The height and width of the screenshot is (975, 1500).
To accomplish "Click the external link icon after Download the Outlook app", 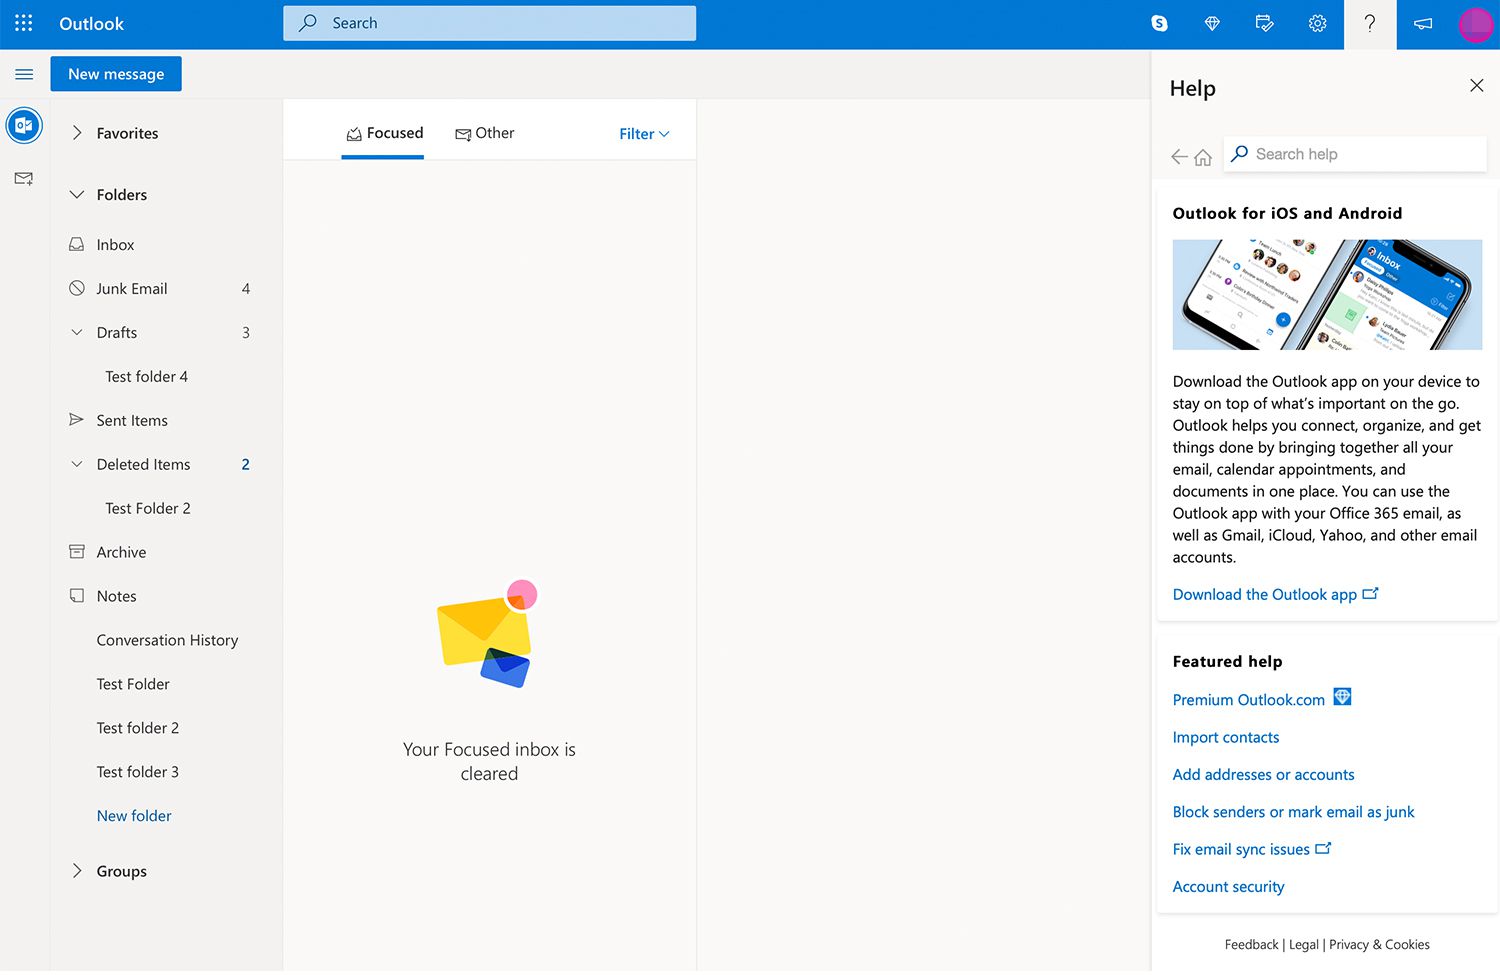I will (x=1371, y=593).
